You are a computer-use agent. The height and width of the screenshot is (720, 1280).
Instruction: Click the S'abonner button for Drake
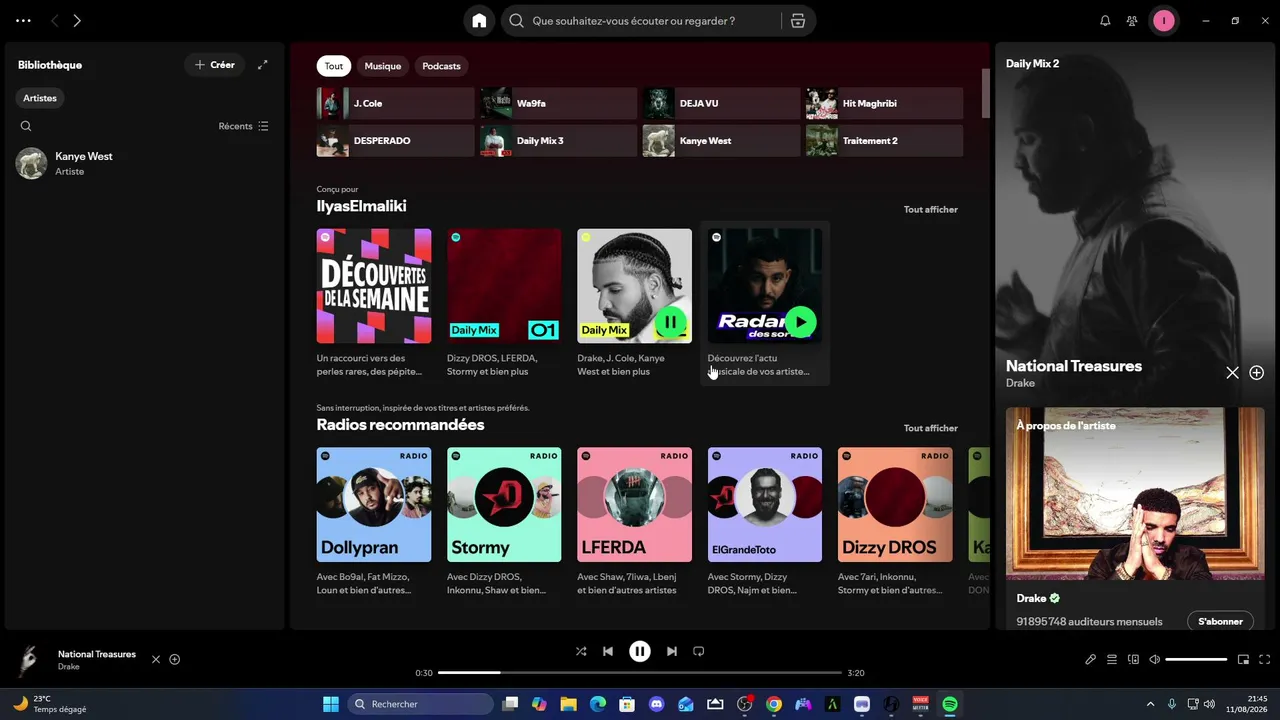coord(1220,621)
